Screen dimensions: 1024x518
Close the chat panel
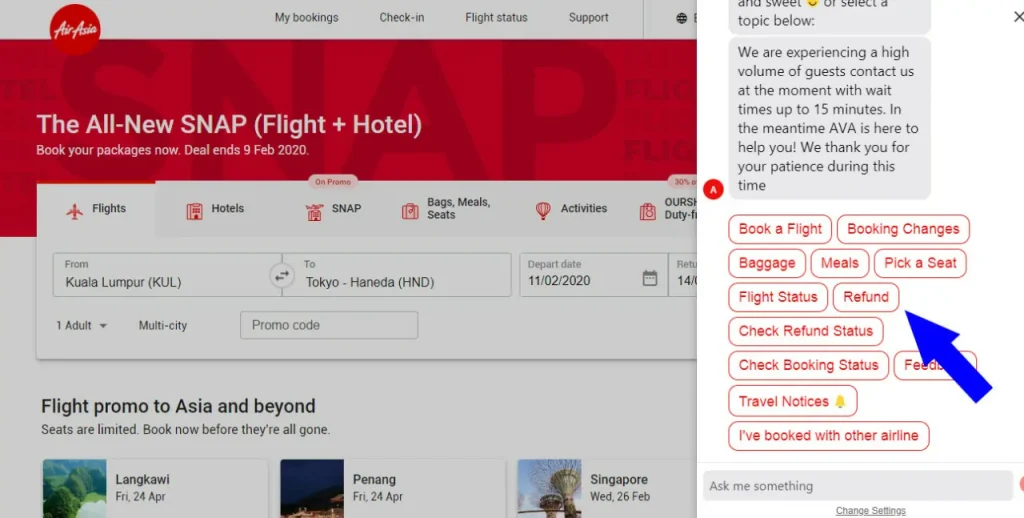tap(1018, 16)
